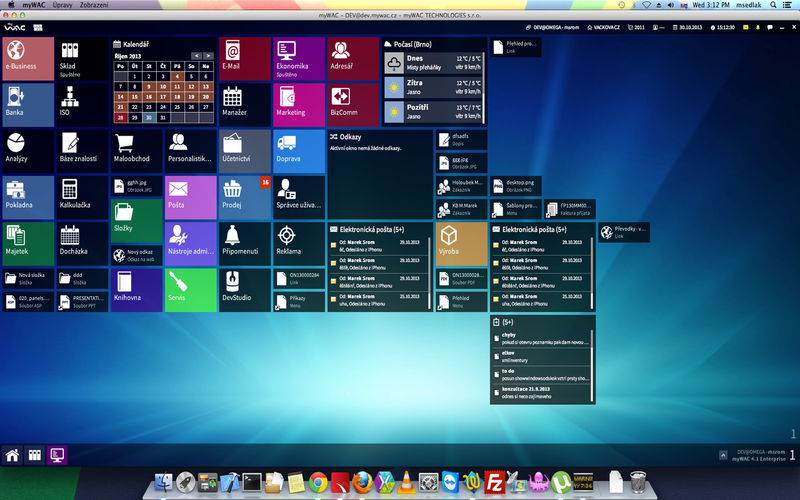Open the Prodej basket tile
This screenshot has width=800, height=500.
[245, 198]
